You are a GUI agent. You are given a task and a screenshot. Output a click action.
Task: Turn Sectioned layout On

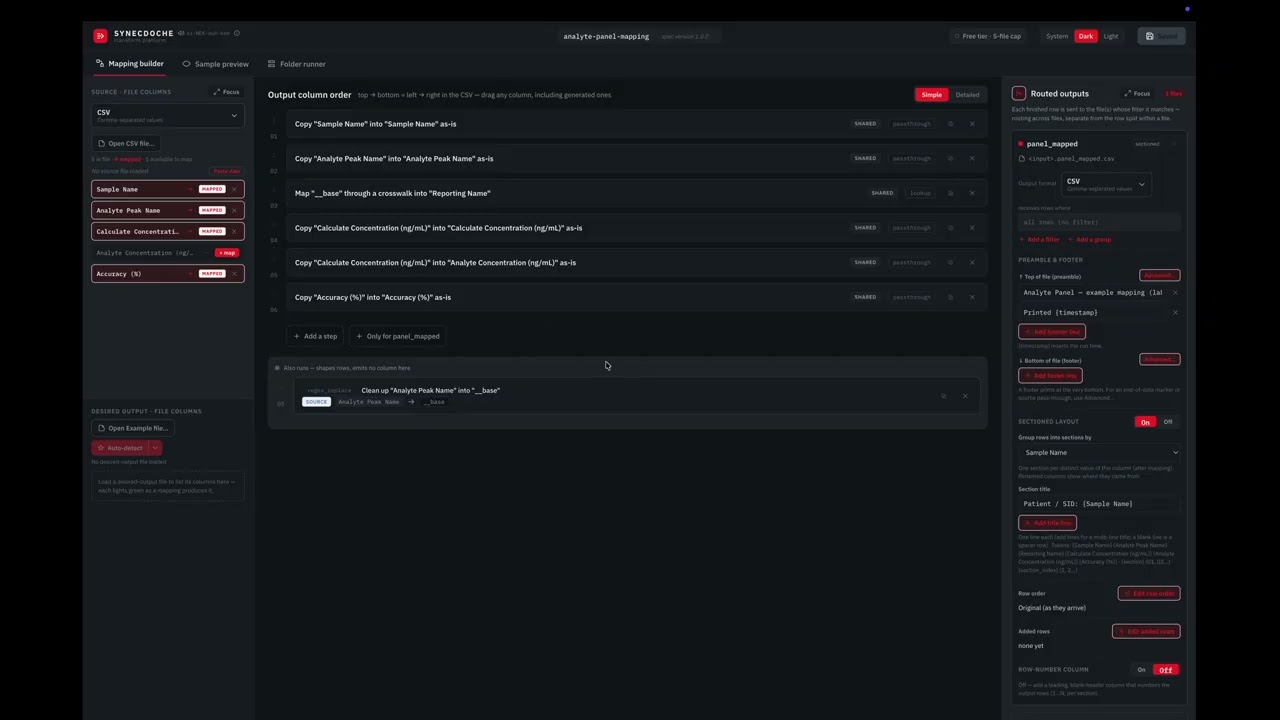(x=1145, y=422)
